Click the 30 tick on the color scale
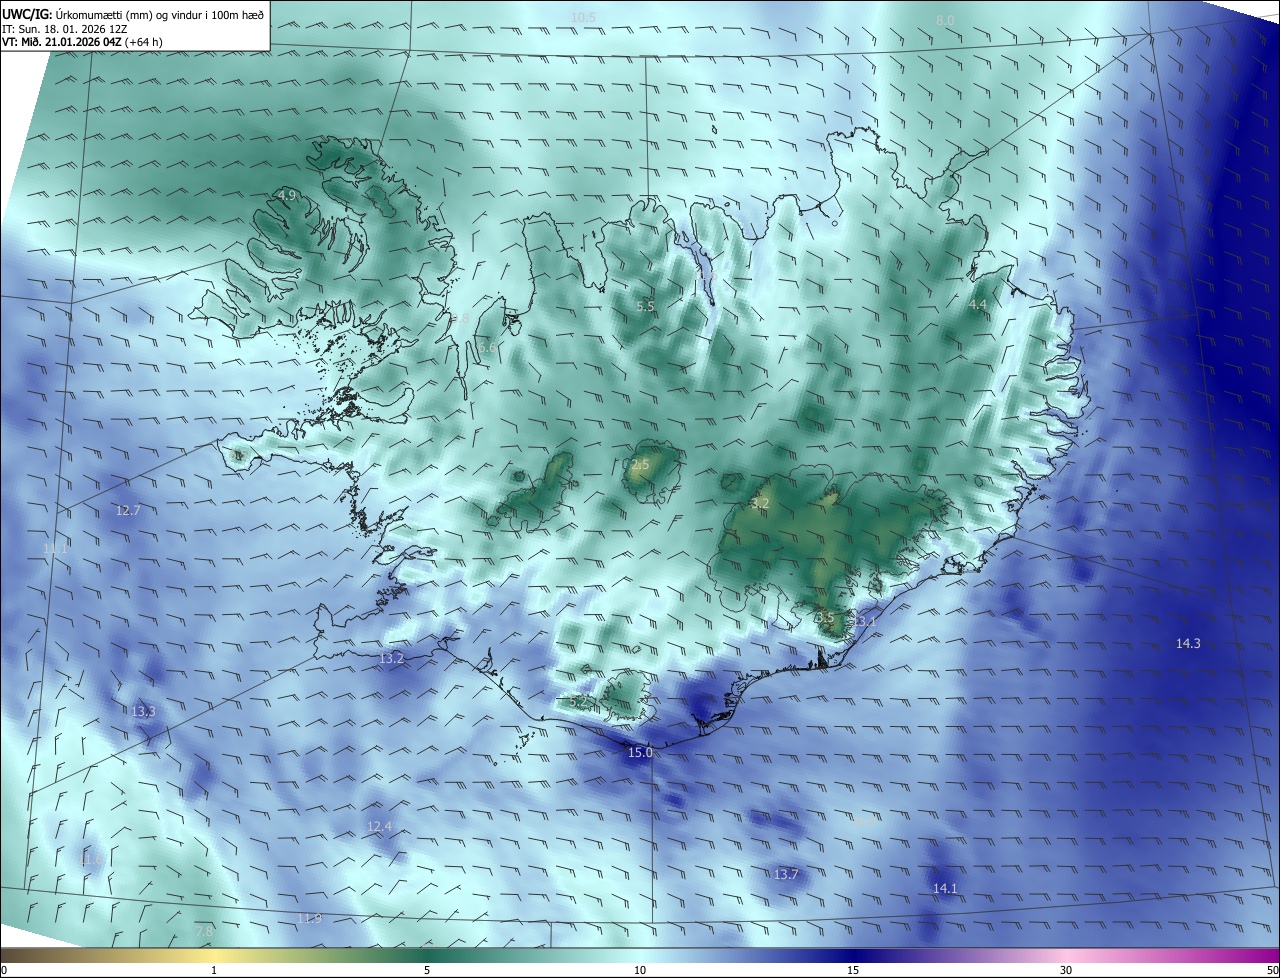Image resolution: width=1280 pixels, height=978 pixels. (x=1066, y=970)
